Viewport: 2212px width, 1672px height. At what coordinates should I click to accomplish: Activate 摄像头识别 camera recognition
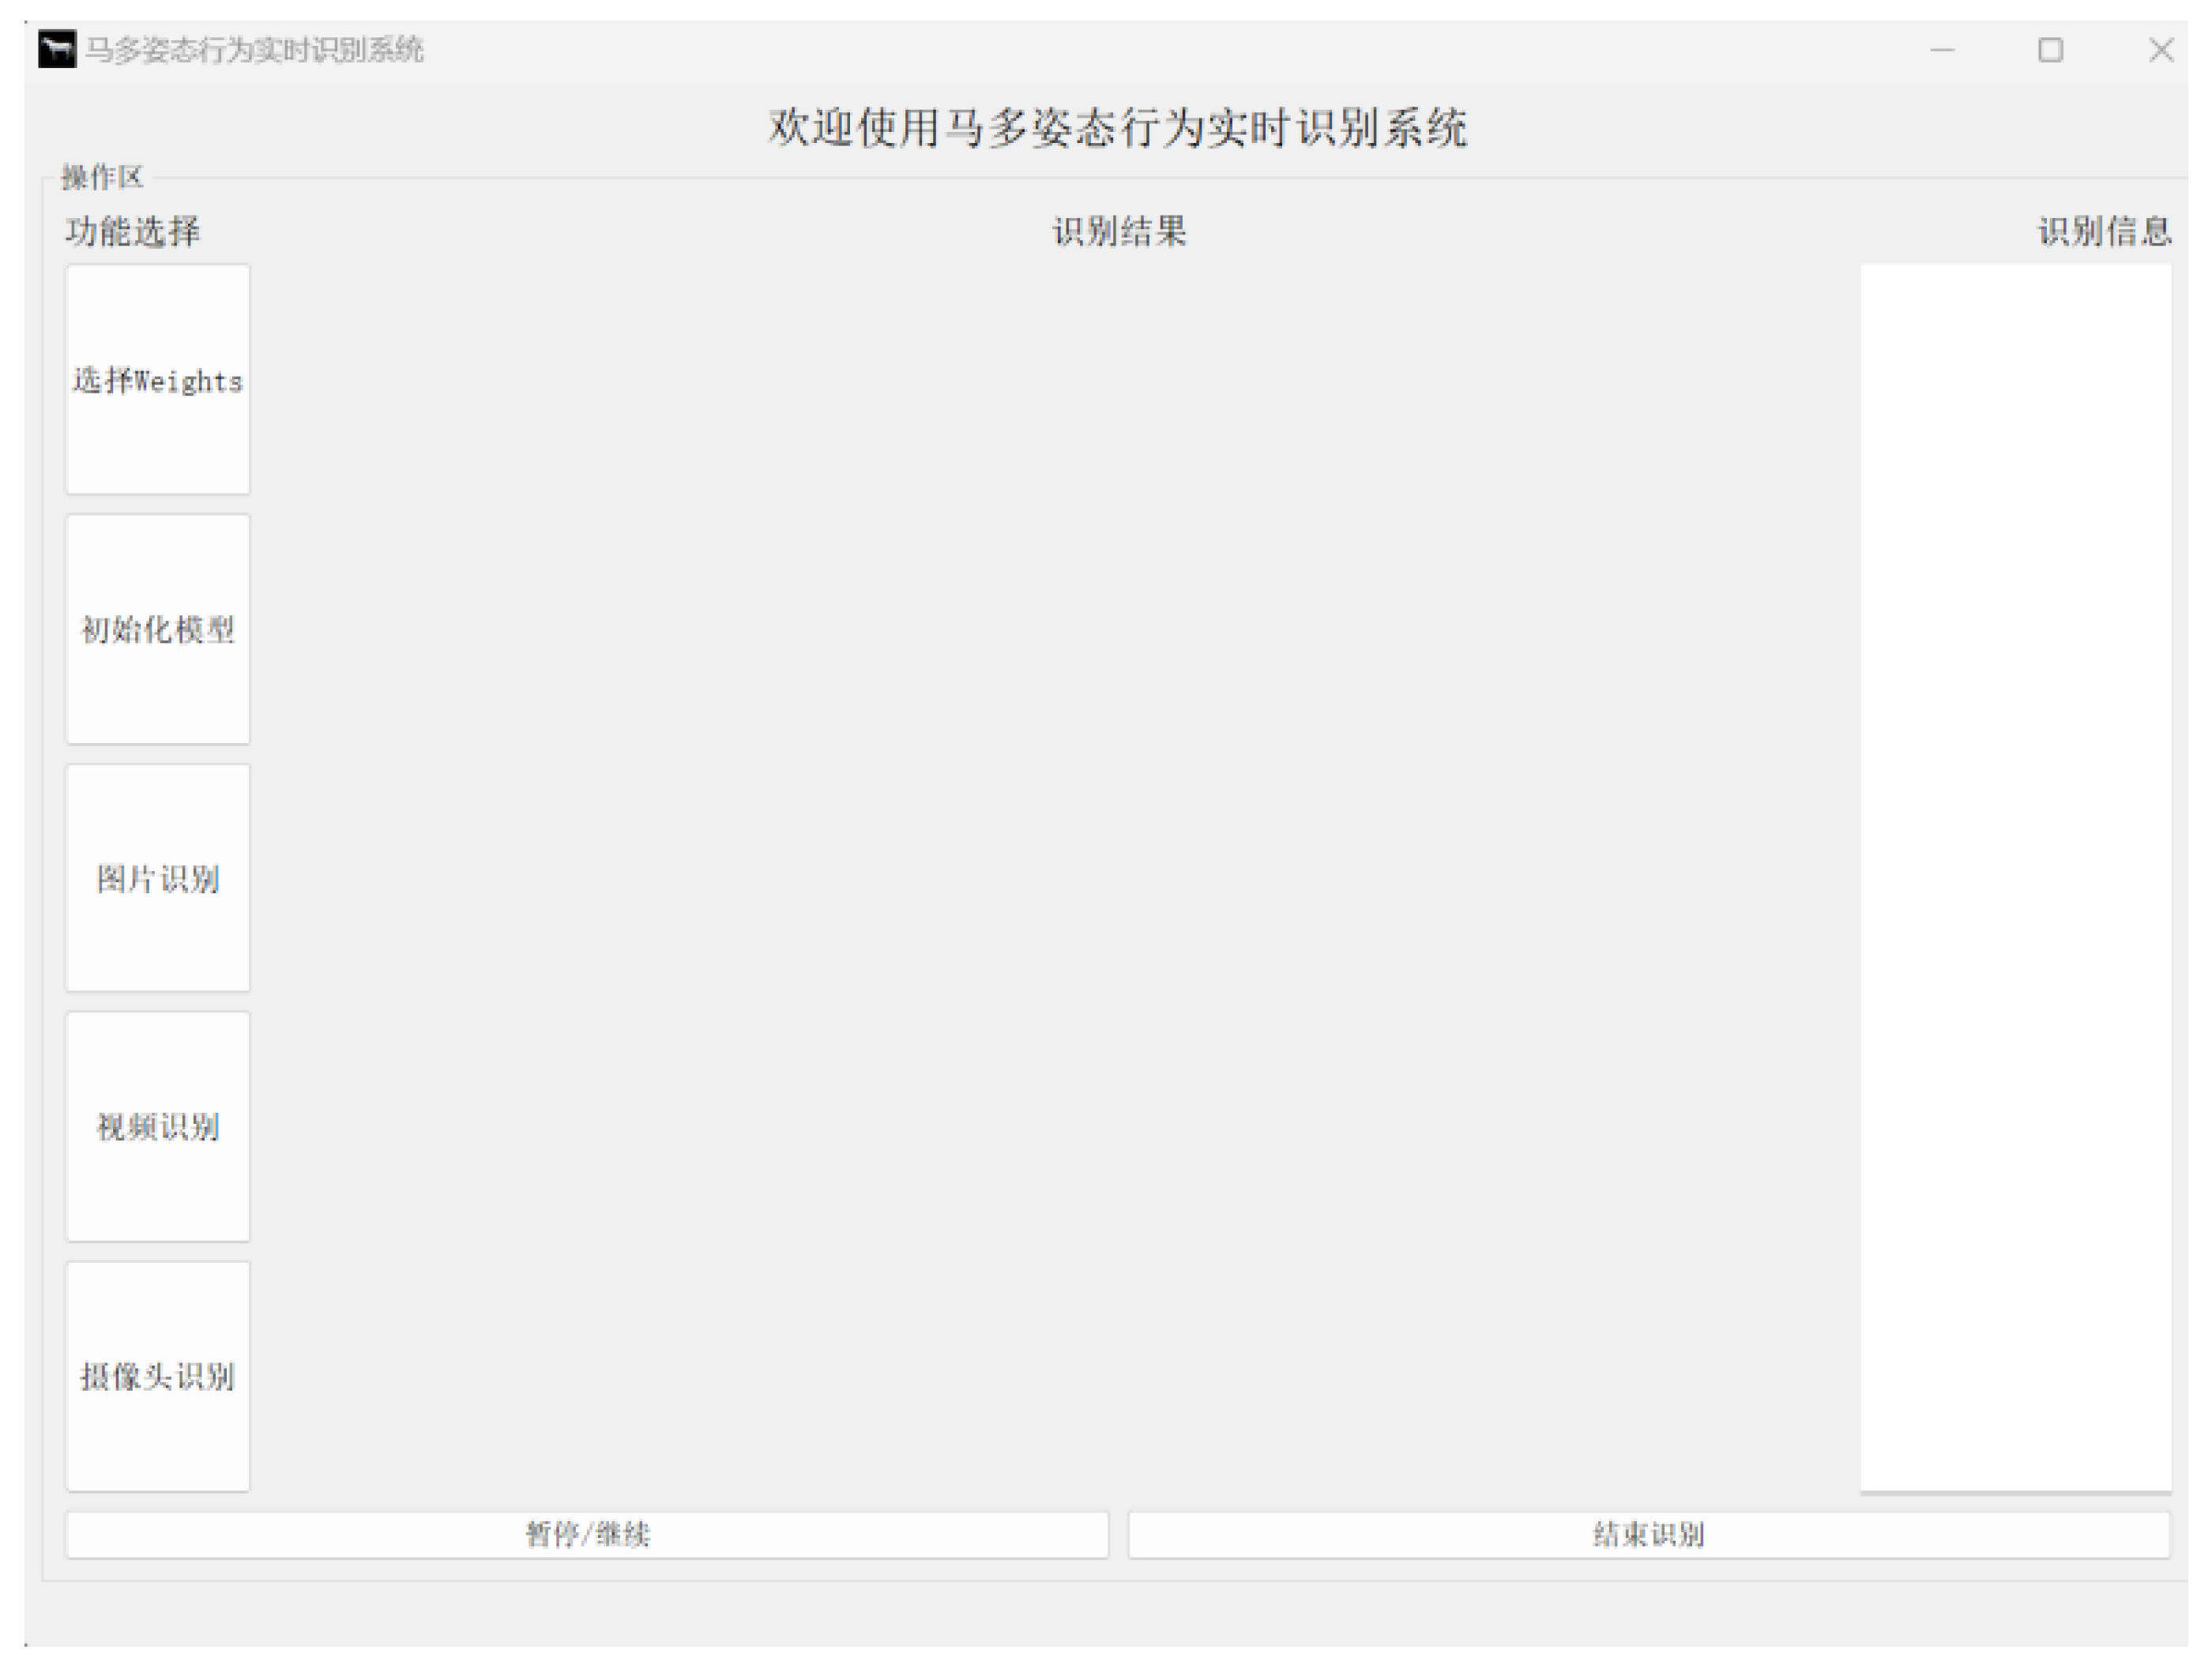[x=157, y=1377]
